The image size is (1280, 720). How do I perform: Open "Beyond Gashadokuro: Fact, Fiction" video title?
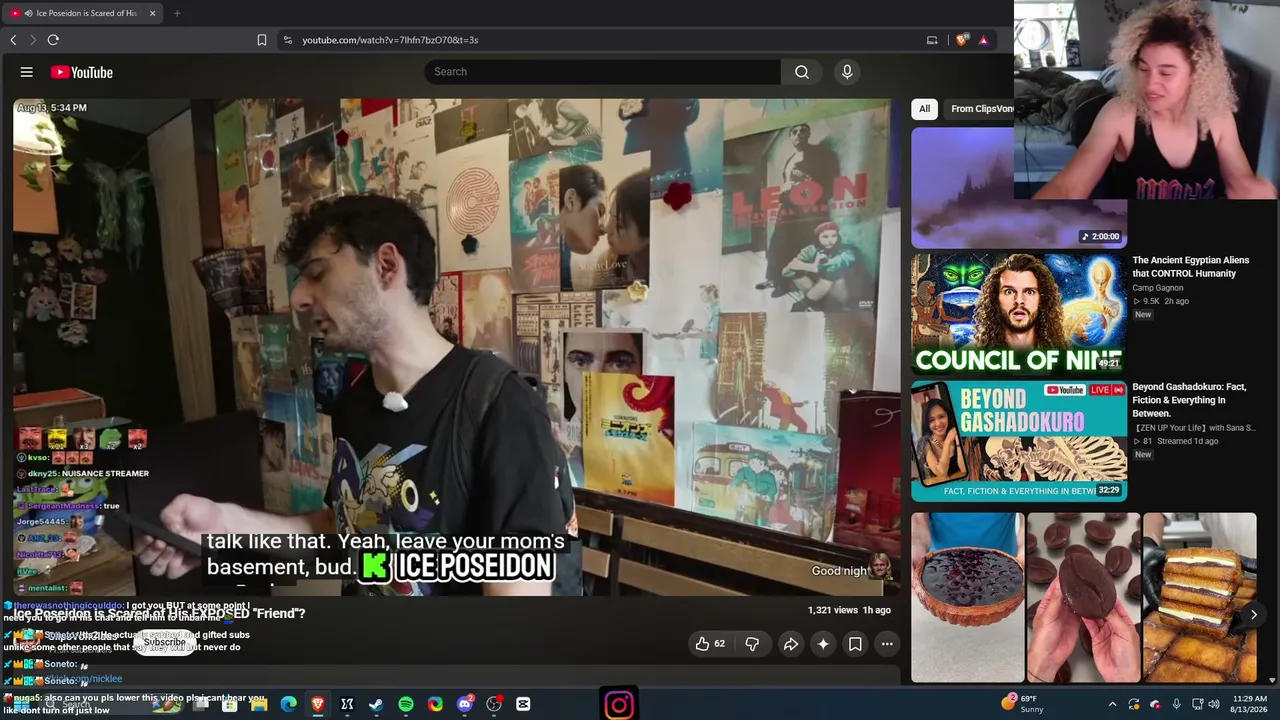click(1190, 400)
